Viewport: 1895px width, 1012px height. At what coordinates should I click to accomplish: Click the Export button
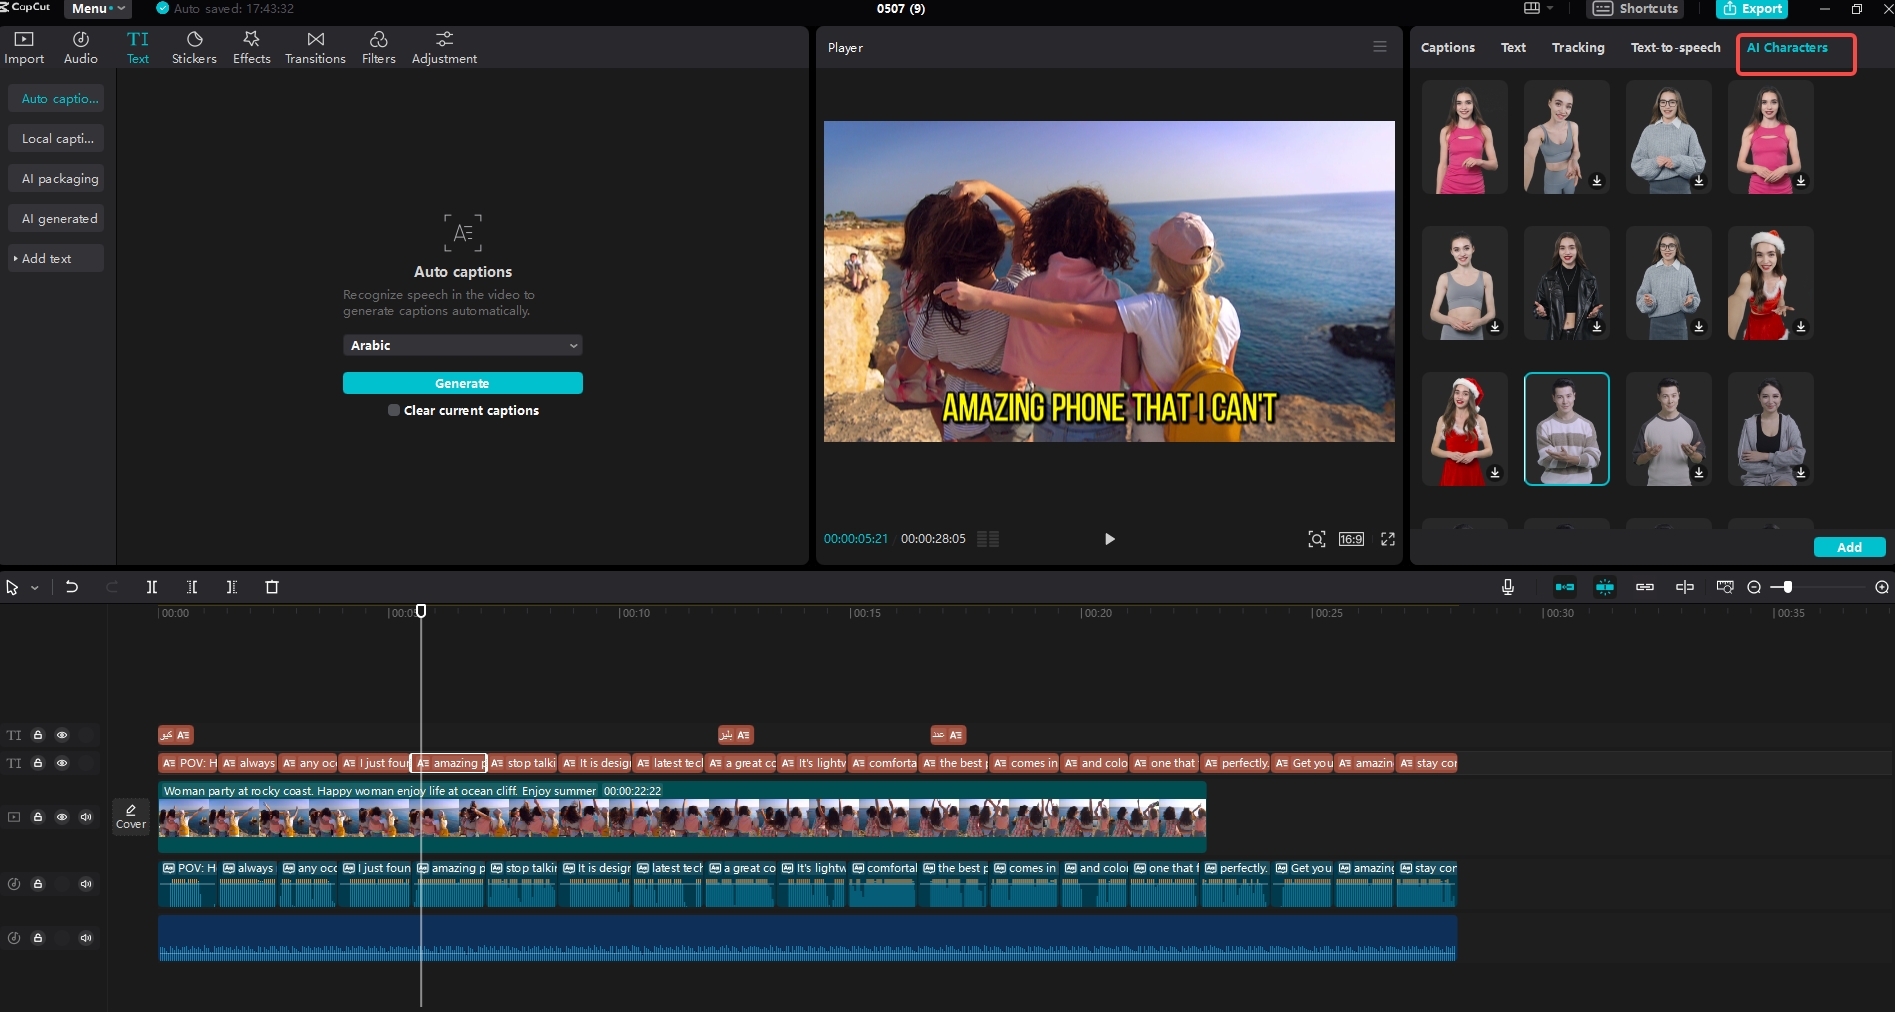(x=1752, y=9)
